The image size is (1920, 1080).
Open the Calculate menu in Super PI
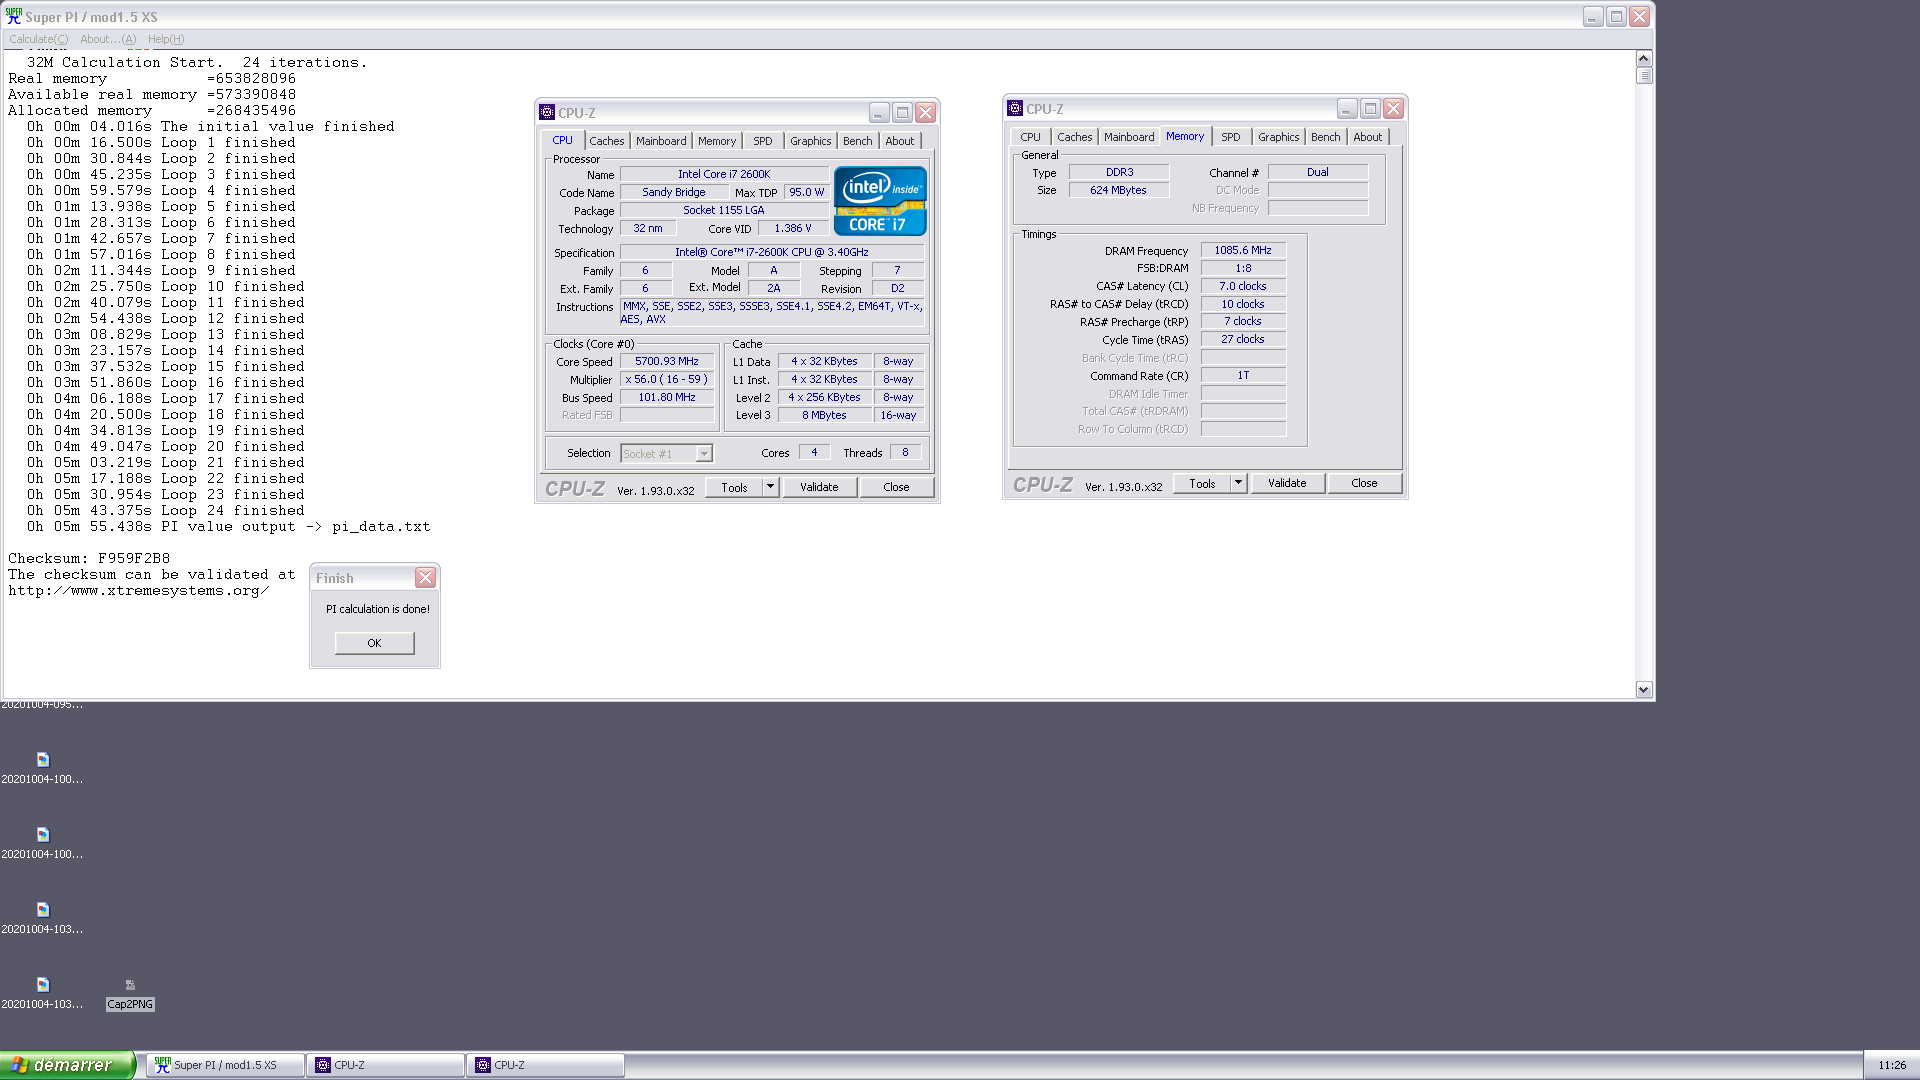(39, 39)
